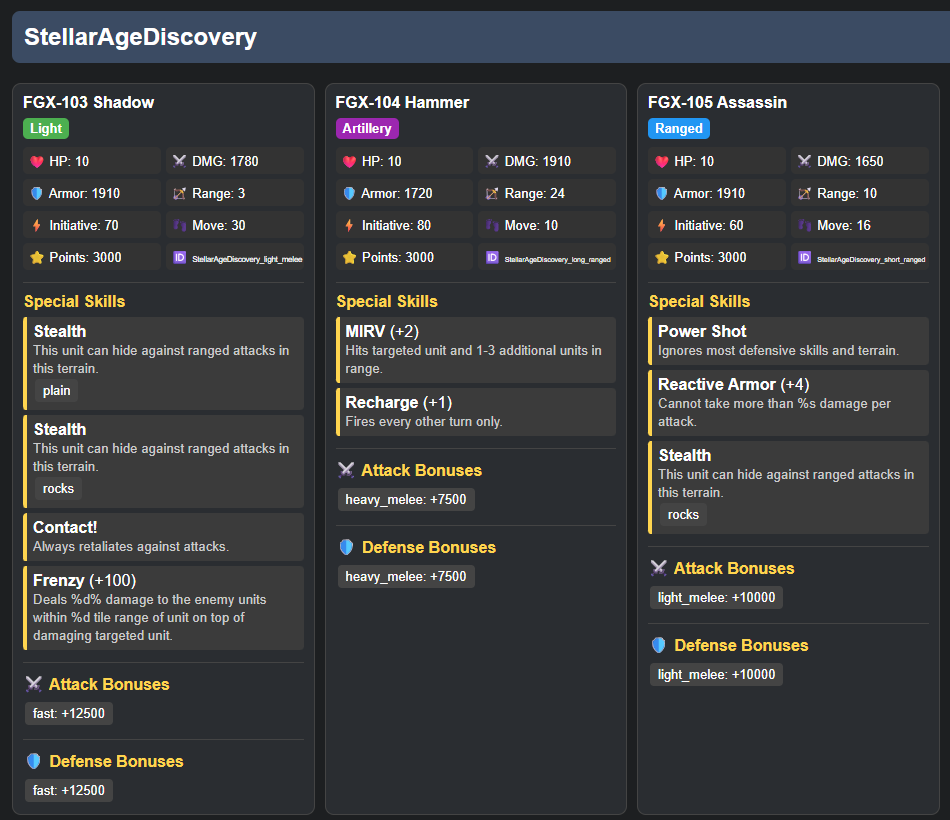
Task: Click Assassin's light_melee: +10000 attack bonus
Action: pyautogui.click(x=716, y=598)
